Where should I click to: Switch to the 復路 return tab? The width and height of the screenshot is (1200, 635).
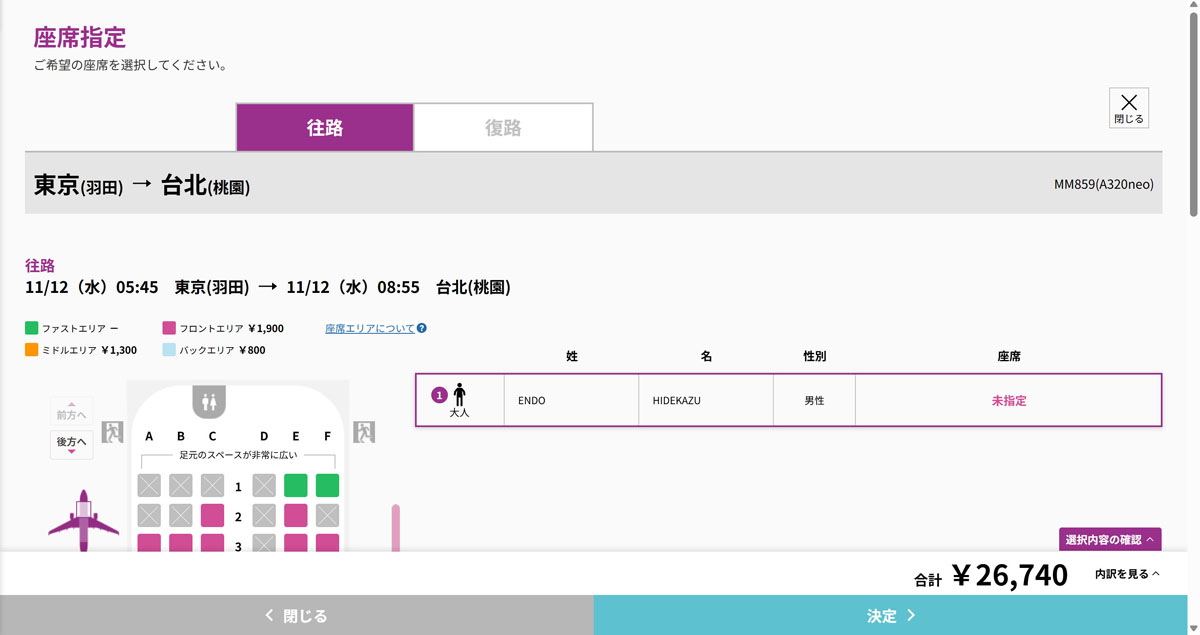(x=503, y=128)
